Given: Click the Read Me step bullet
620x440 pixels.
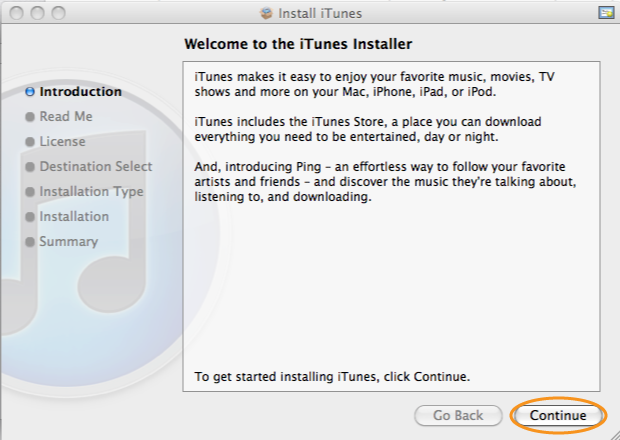Looking at the screenshot, I should (30, 117).
